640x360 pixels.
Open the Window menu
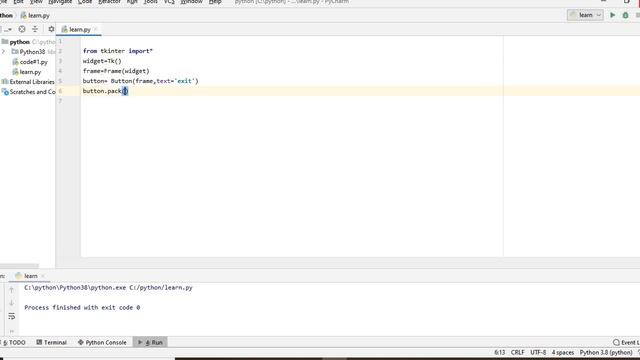[191, 2]
